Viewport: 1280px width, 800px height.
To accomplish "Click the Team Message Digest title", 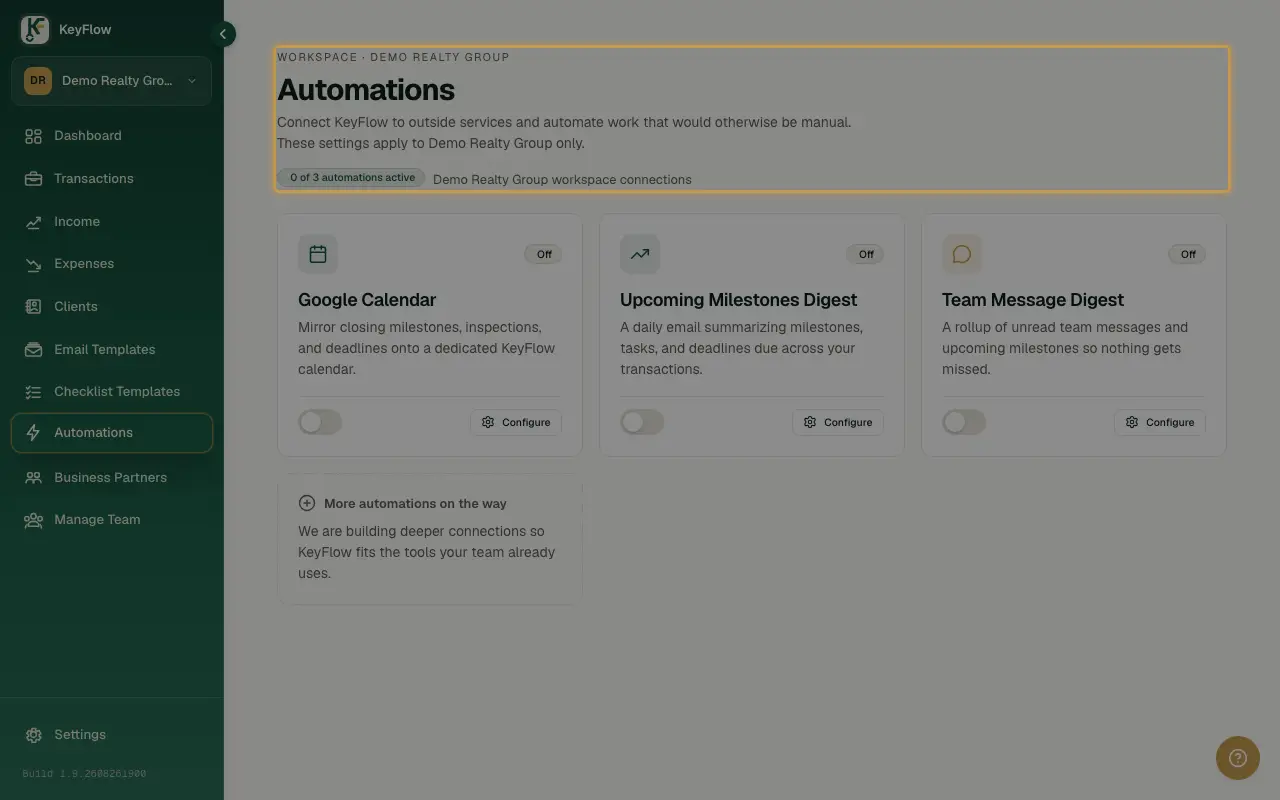I will 1033,300.
